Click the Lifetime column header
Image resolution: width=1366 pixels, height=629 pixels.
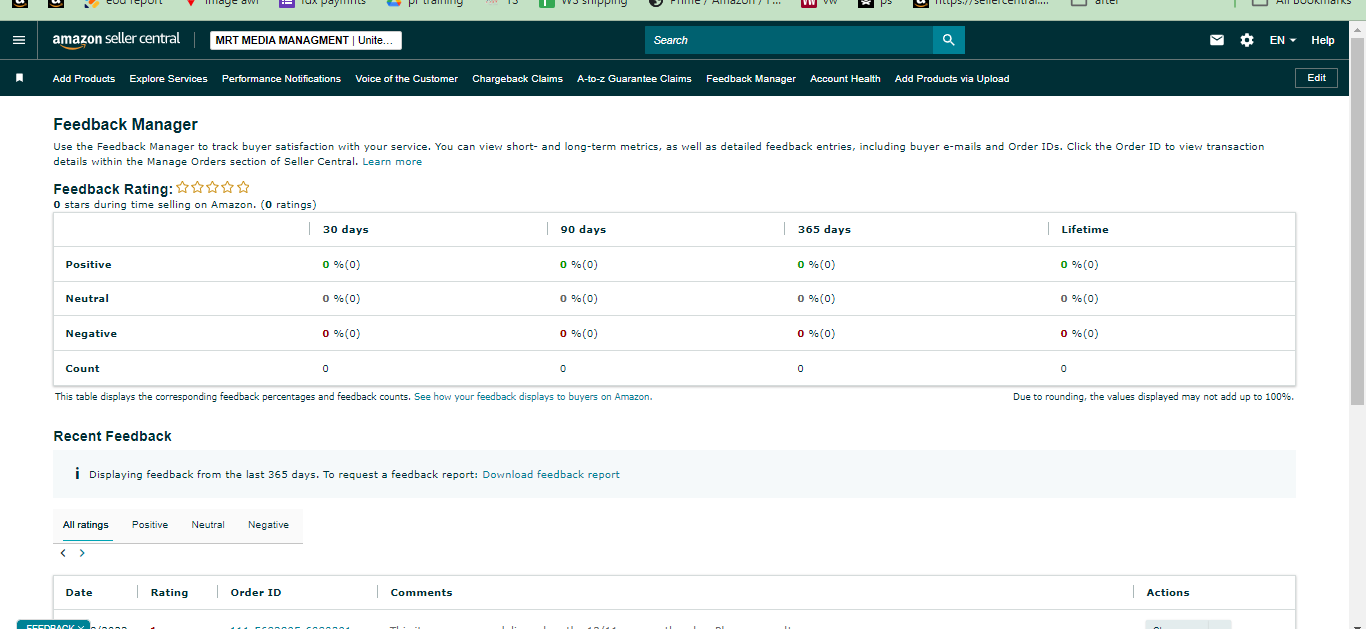[1085, 229]
